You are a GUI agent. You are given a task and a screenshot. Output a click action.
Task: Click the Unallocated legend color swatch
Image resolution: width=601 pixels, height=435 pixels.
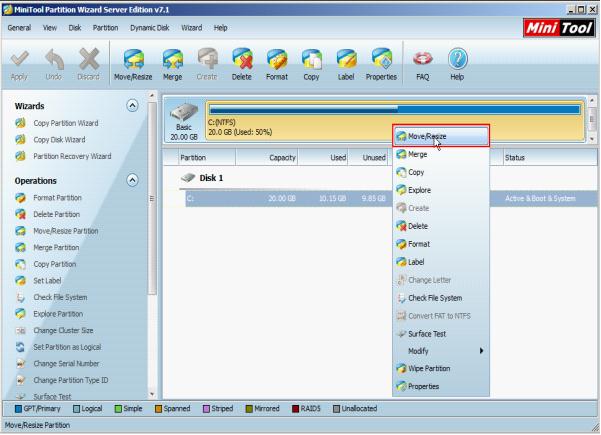point(337,409)
